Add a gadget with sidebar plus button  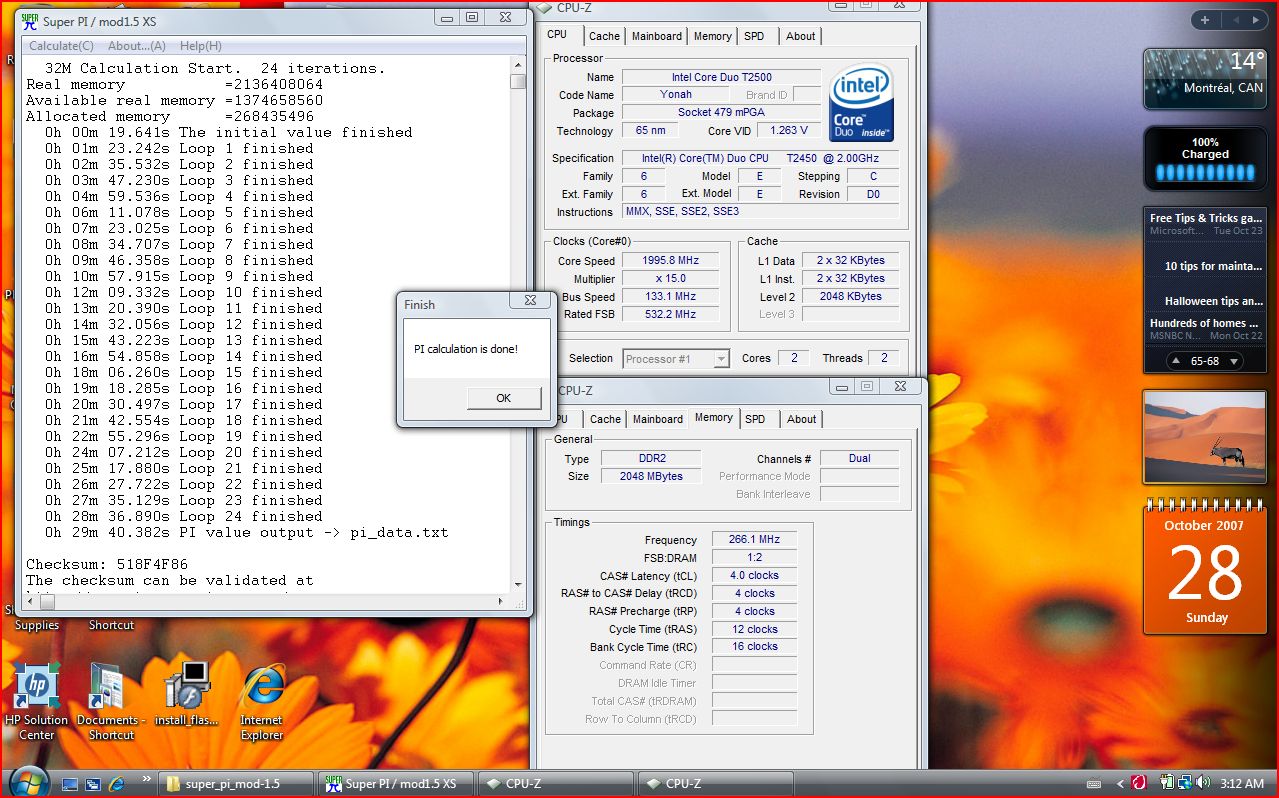point(1206,20)
